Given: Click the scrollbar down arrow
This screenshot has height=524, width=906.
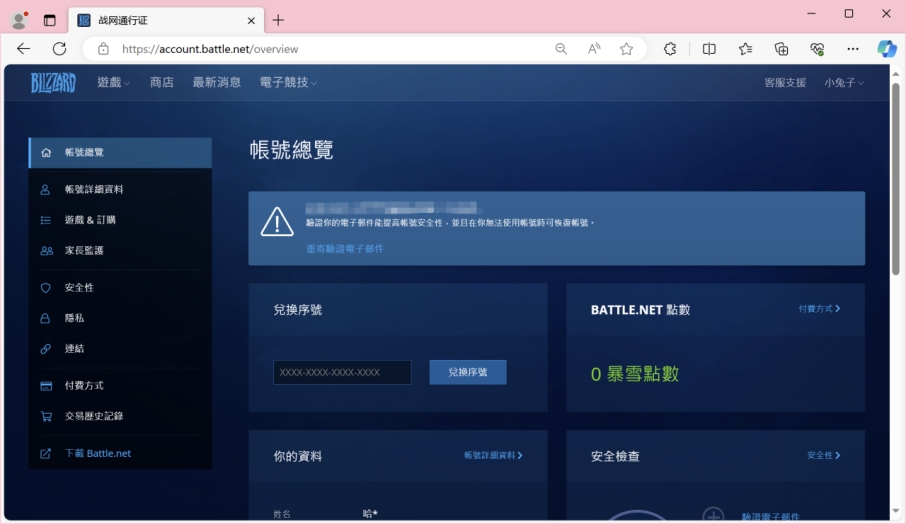Looking at the screenshot, I should pyautogui.click(x=896, y=511).
